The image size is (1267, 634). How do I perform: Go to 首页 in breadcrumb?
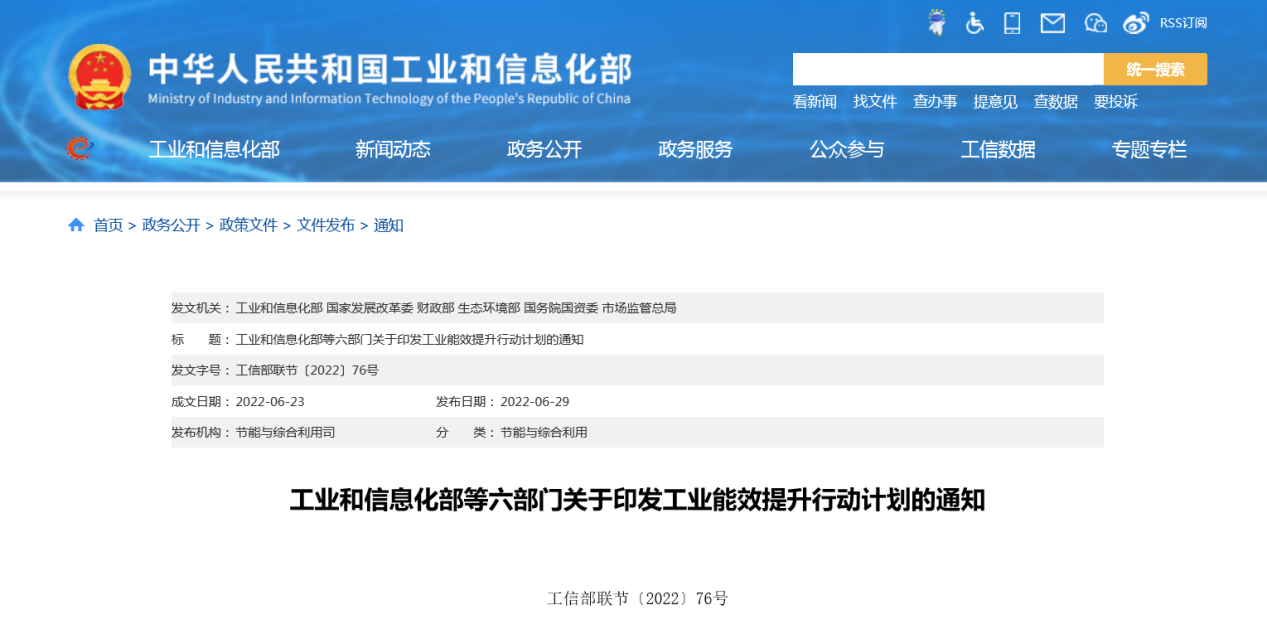(x=108, y=225)
